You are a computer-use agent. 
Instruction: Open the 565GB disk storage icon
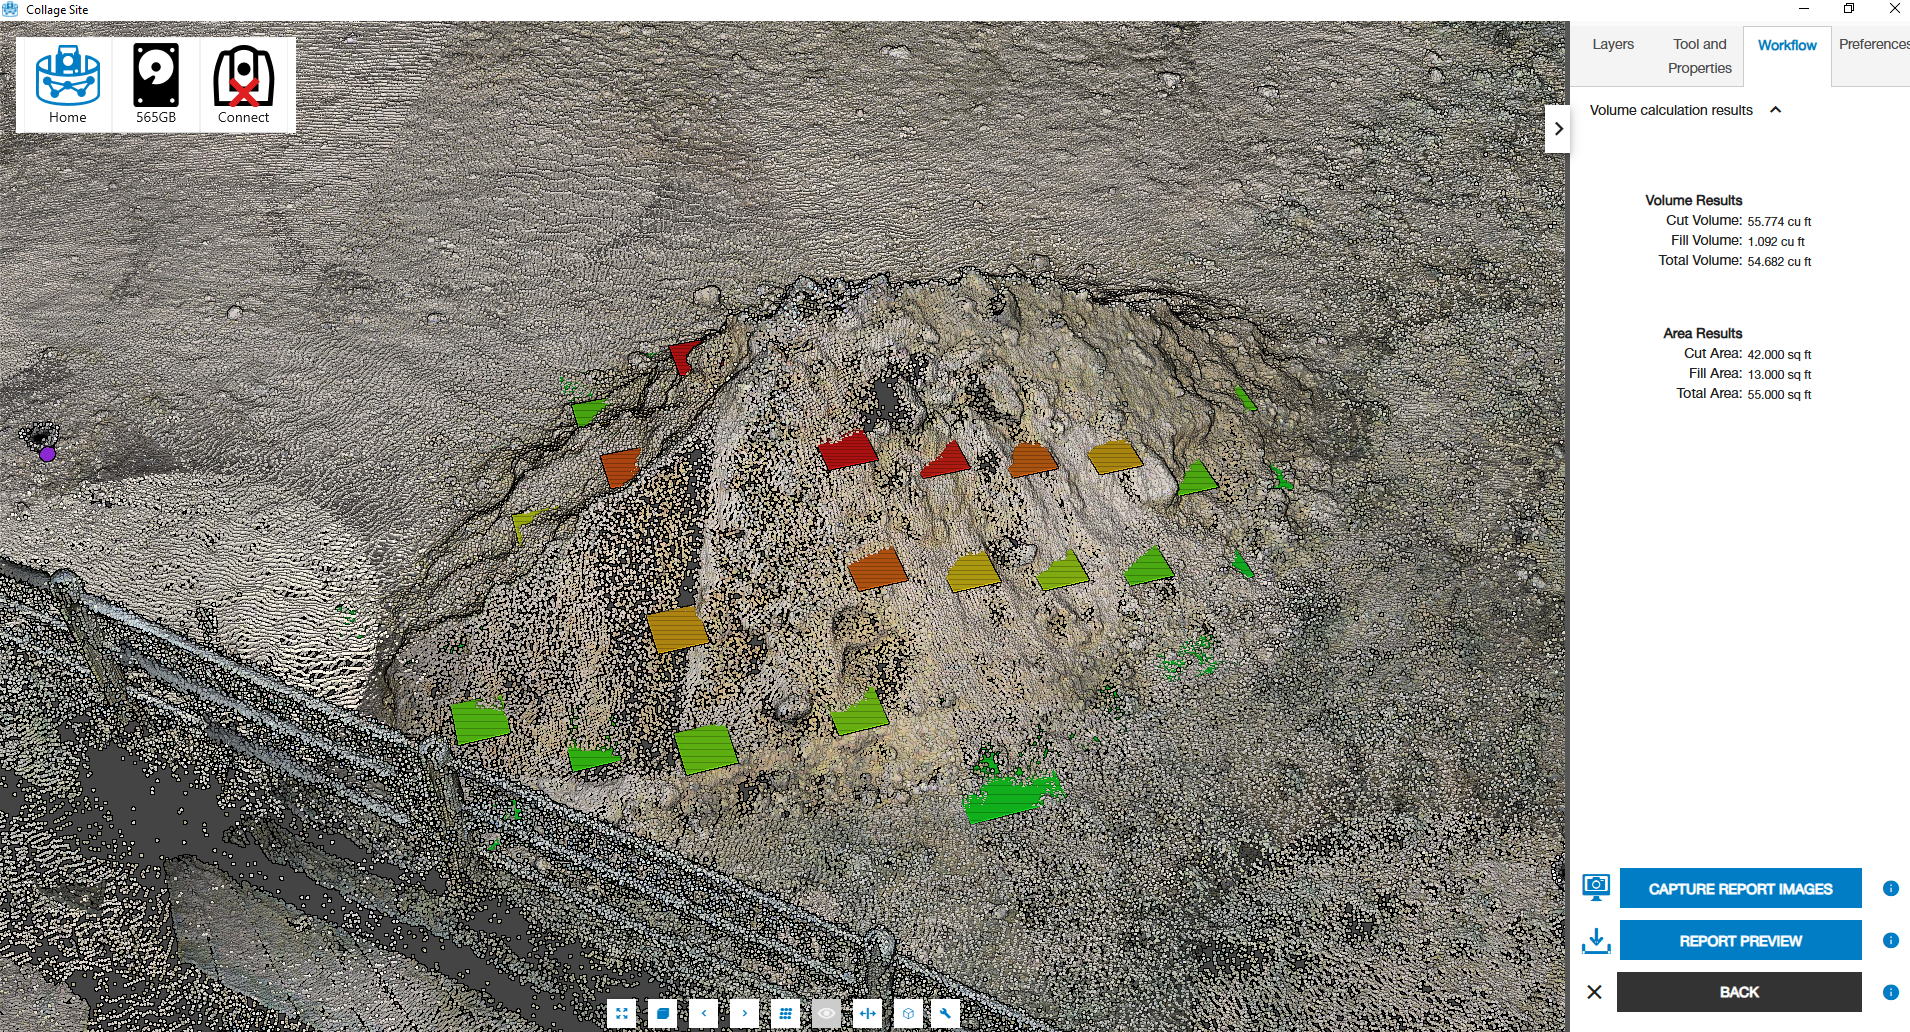click(x=156, y=85)
